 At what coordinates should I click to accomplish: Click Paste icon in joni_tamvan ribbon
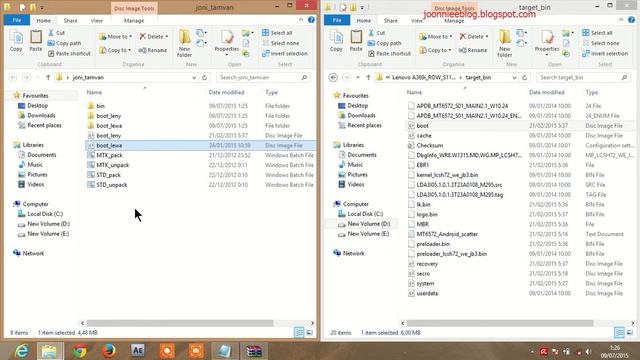tap(36, 41)
